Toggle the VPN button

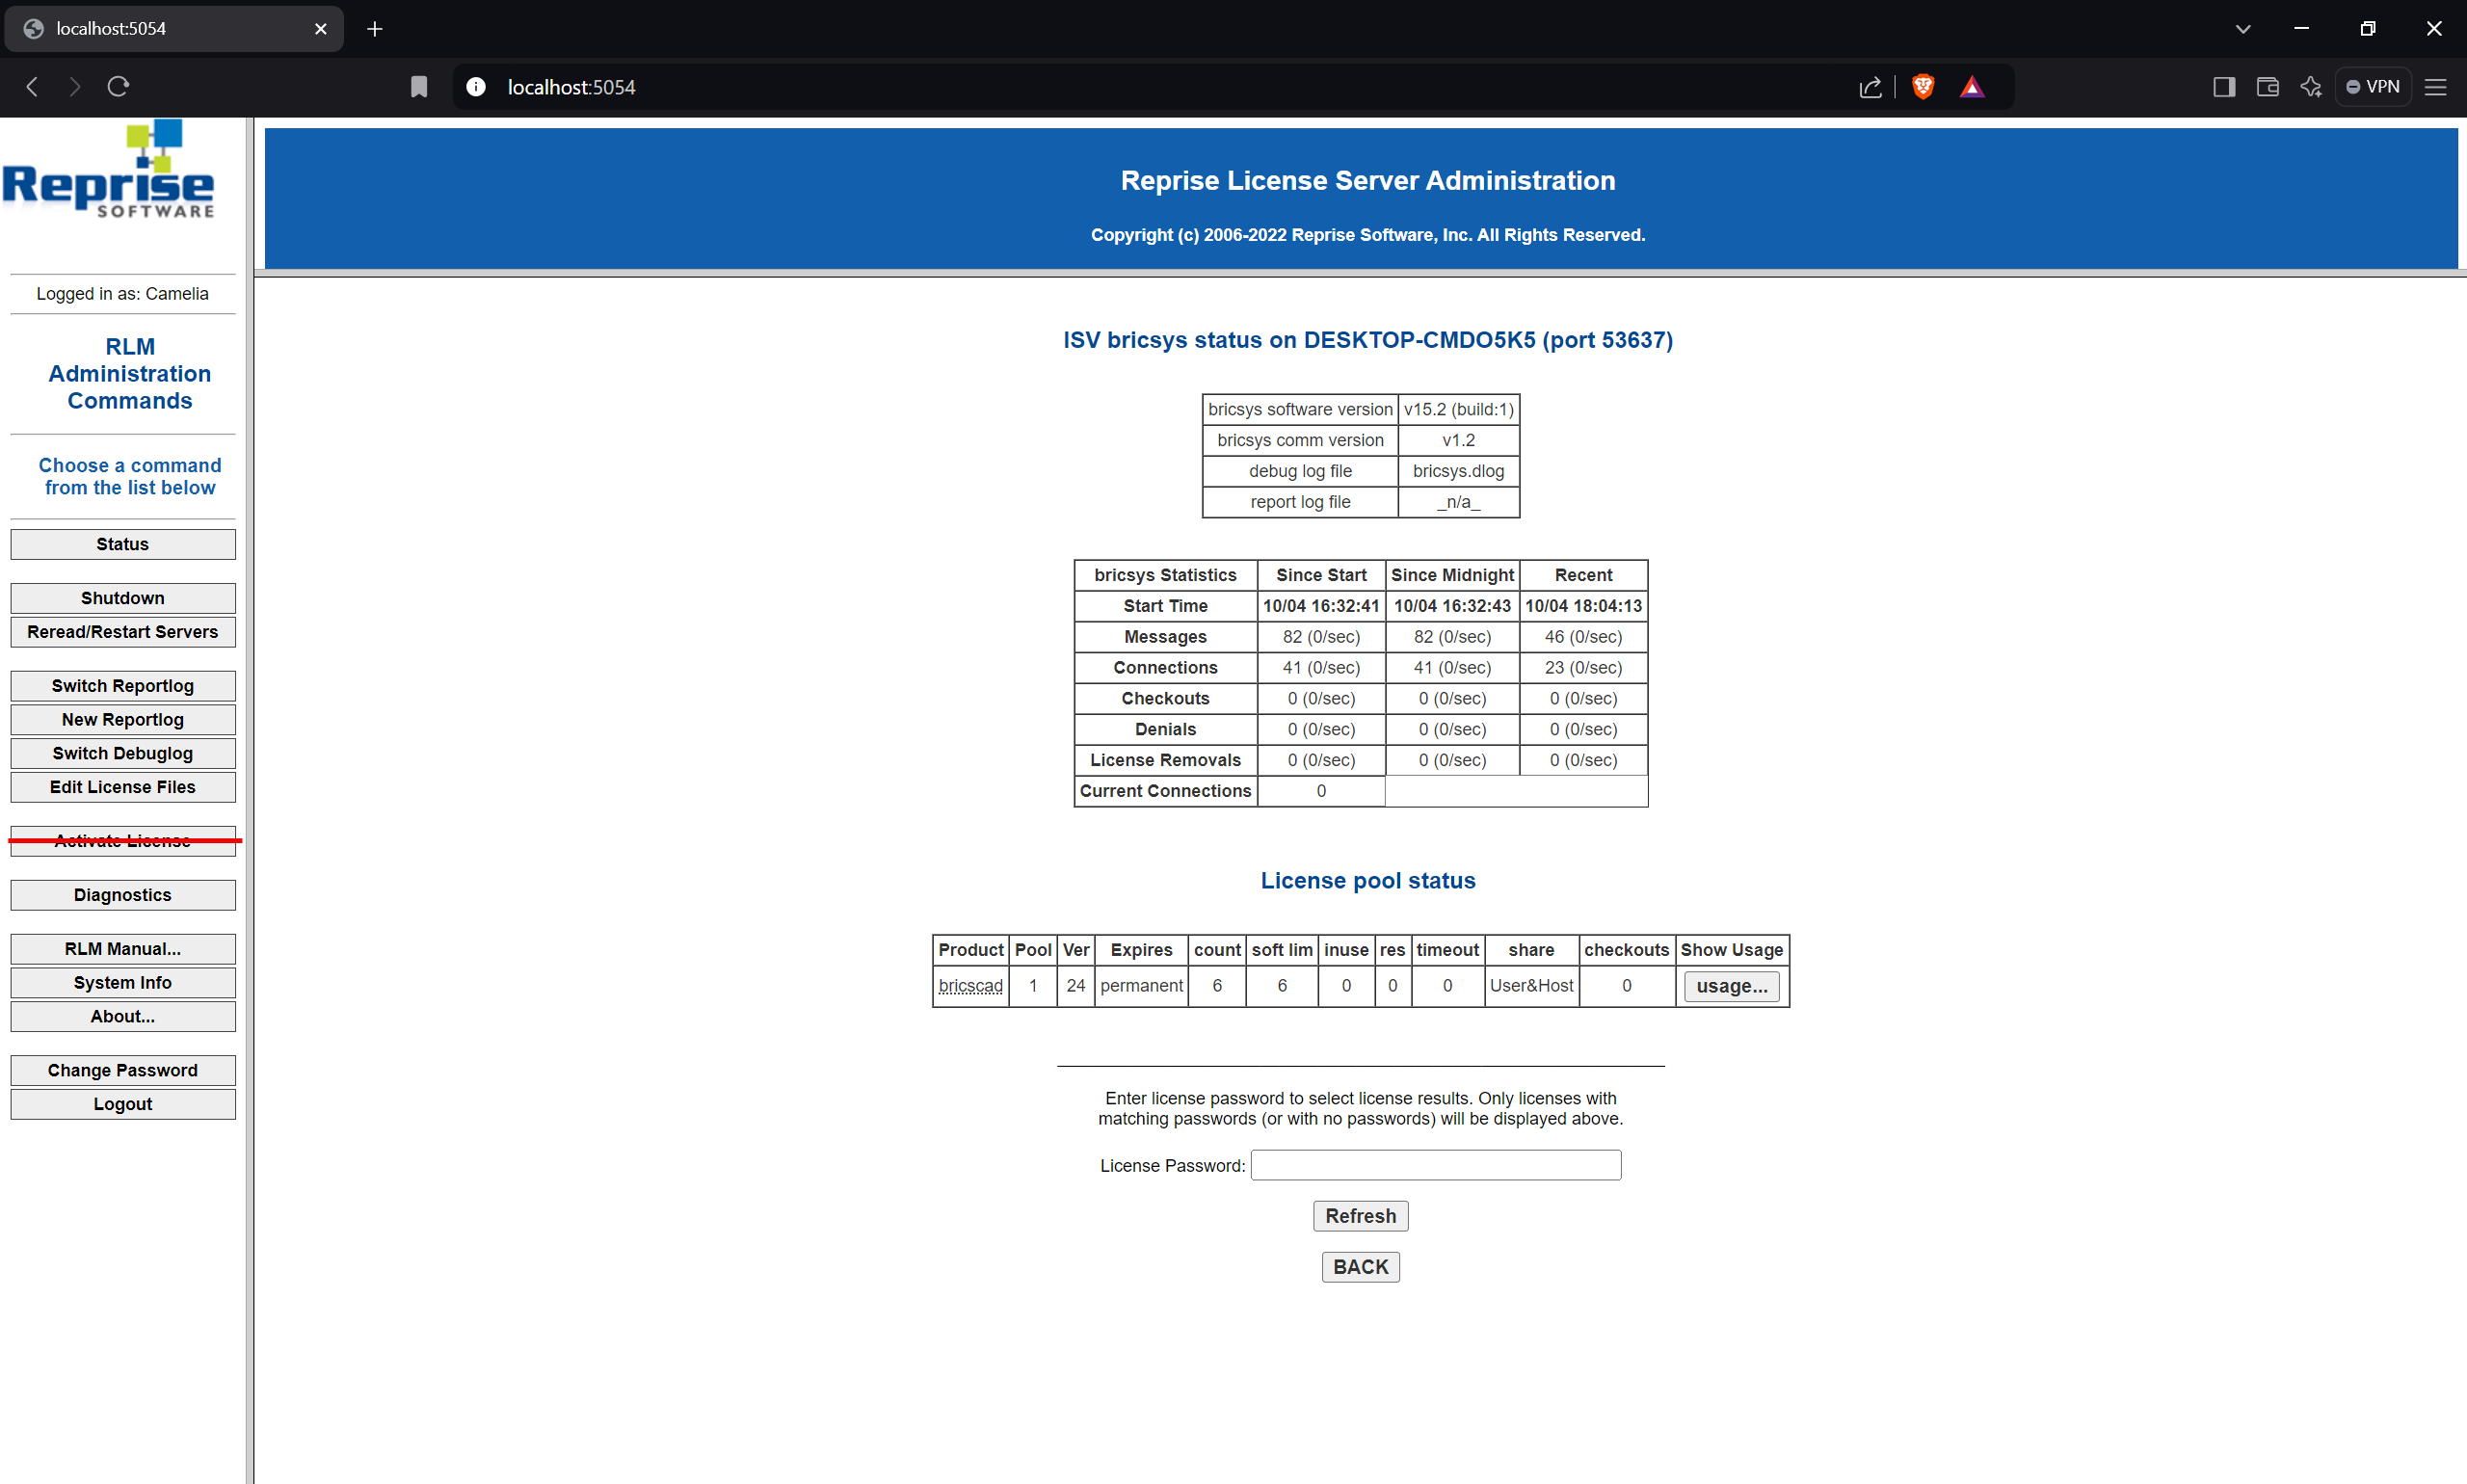click(2373, 87)
